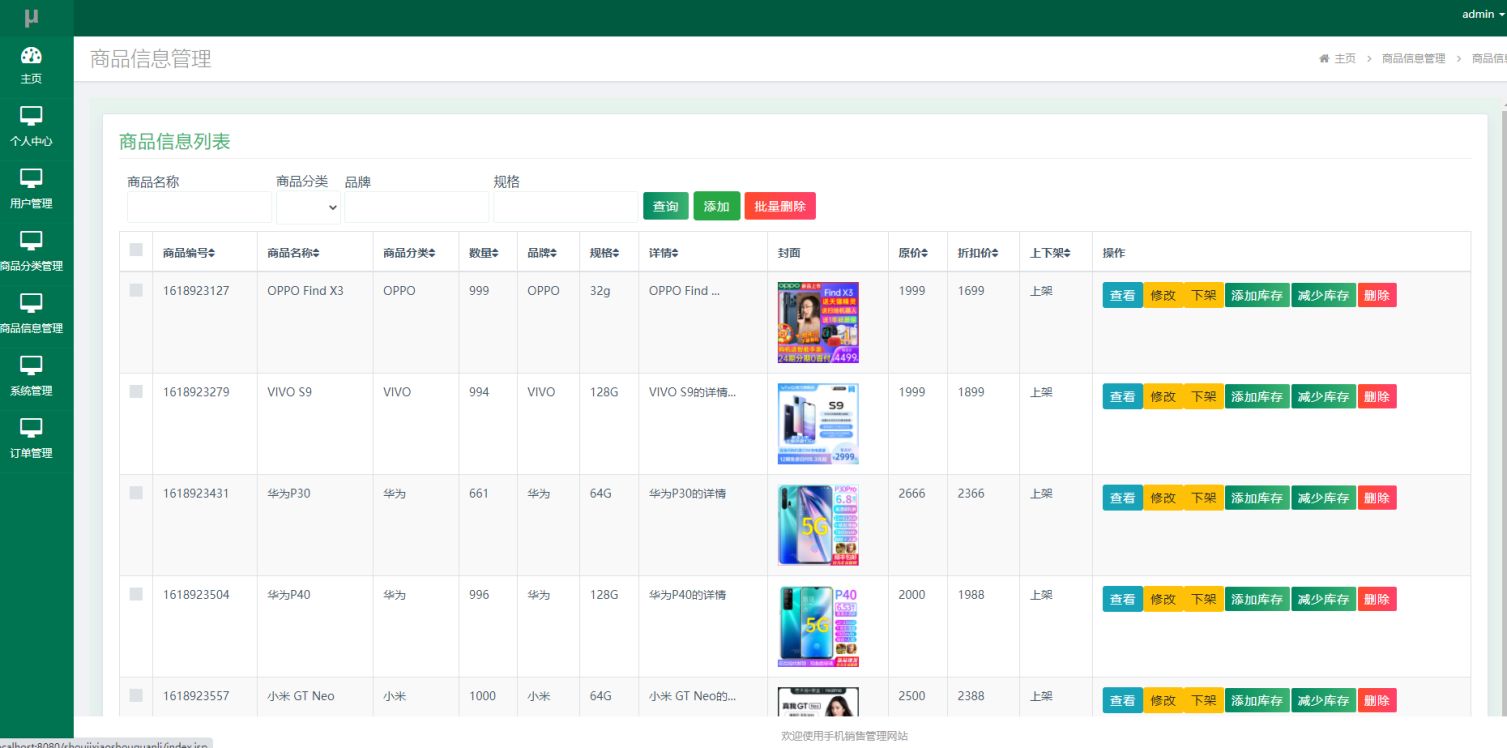
Task: Click 修改 for OPPO Find X3
Action: [1163, 295]
